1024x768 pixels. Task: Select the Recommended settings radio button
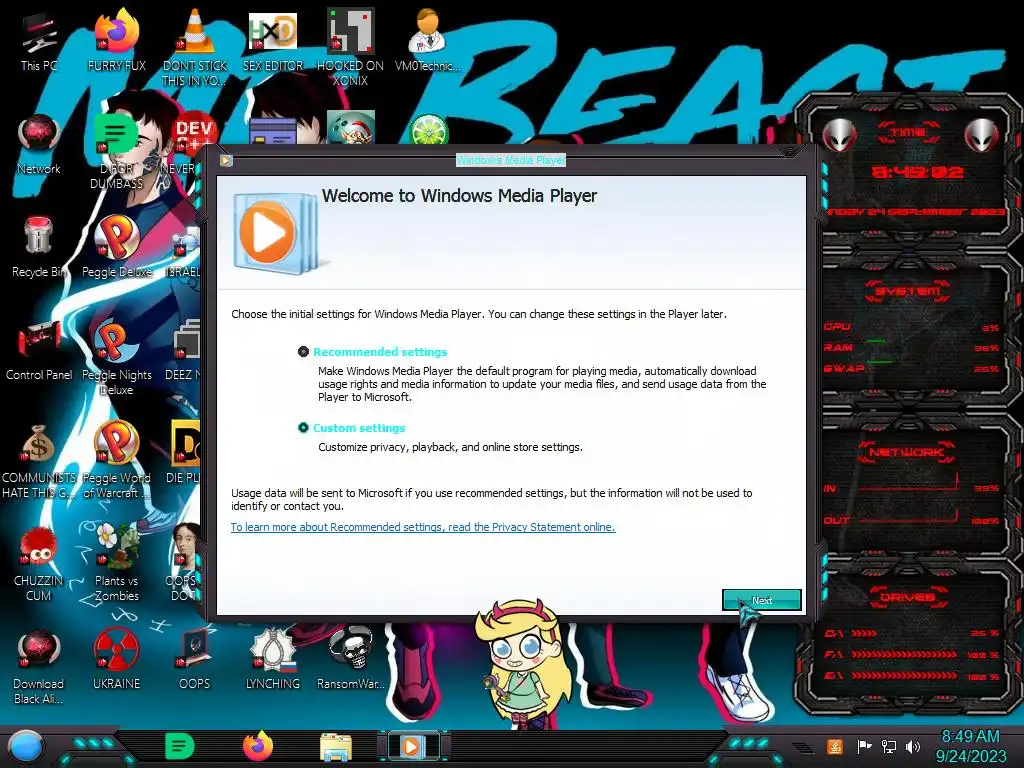click(x=303, y=351)
